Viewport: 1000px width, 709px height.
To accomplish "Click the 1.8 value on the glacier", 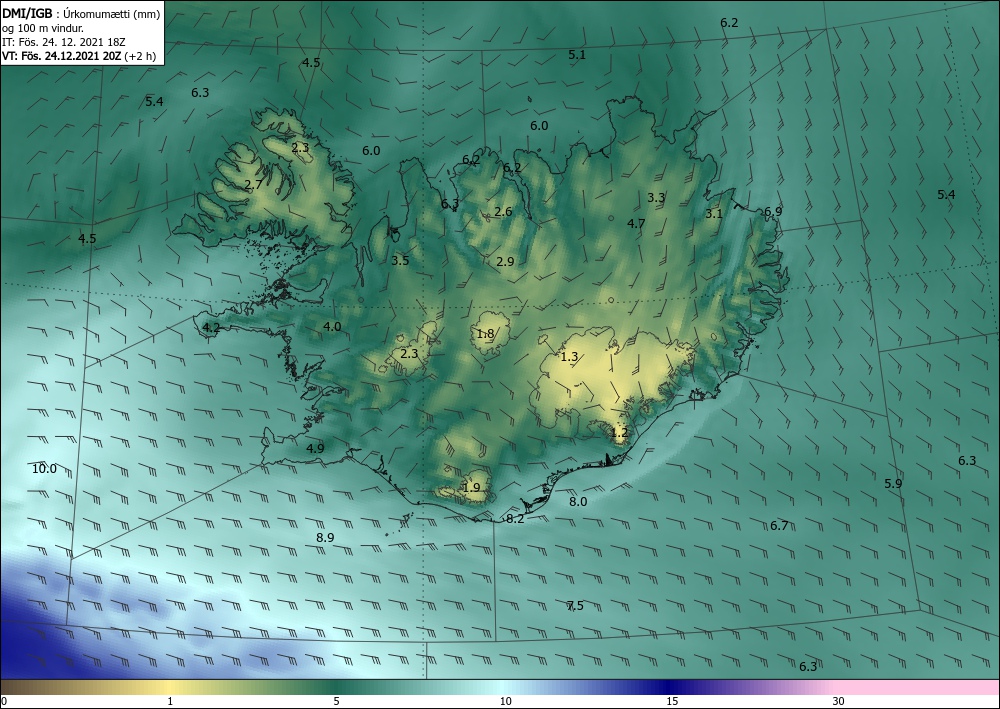I will (485, 333).
